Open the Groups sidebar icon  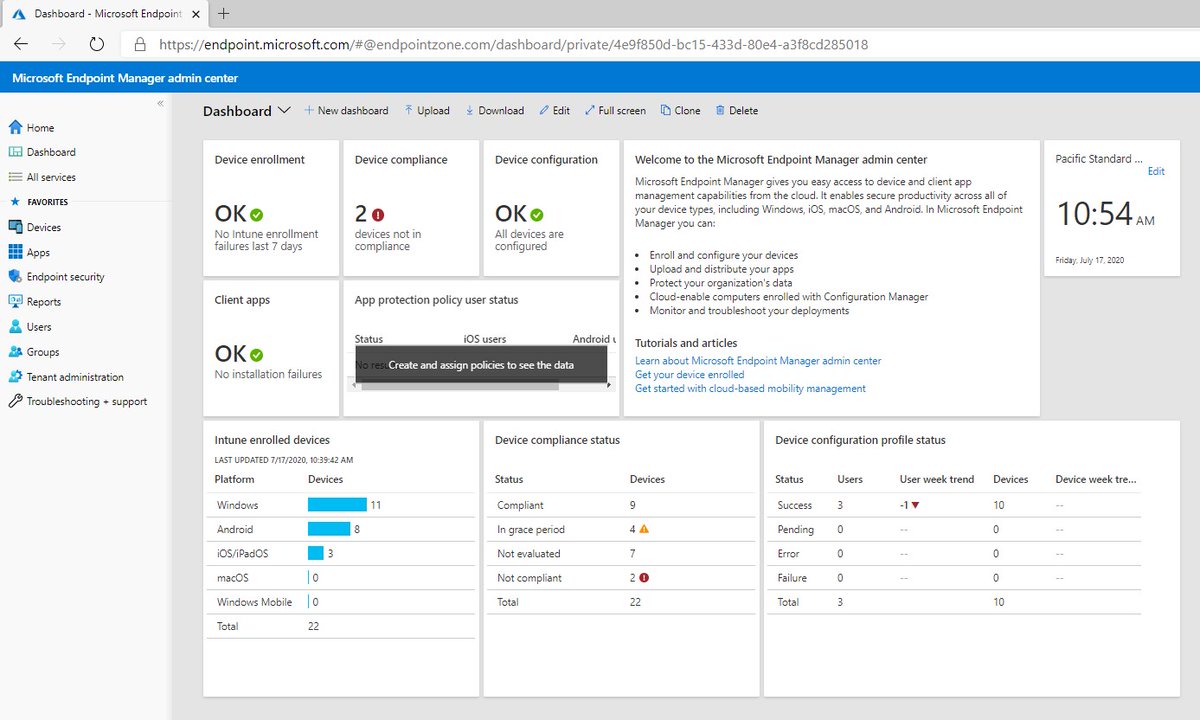15,352
